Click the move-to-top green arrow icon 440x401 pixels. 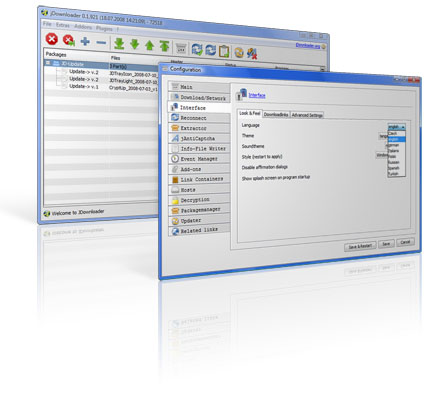tap(164, 46)
